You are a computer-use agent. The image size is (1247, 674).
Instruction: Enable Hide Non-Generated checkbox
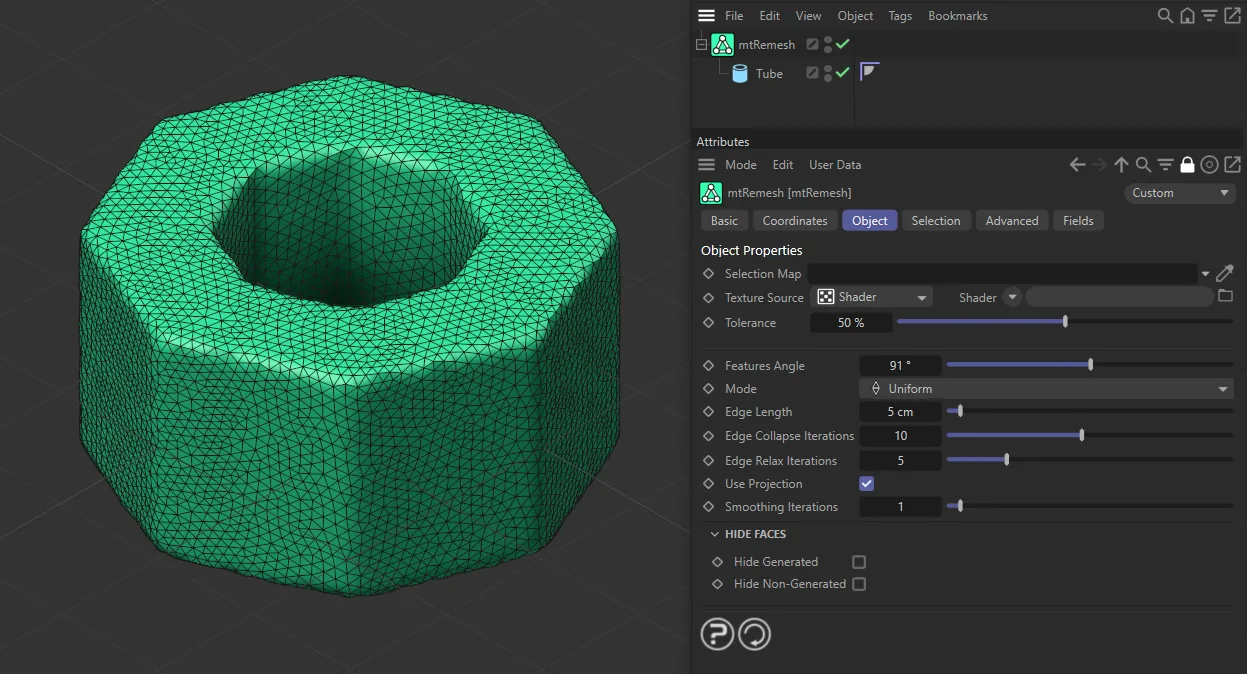tap(858, 584)
